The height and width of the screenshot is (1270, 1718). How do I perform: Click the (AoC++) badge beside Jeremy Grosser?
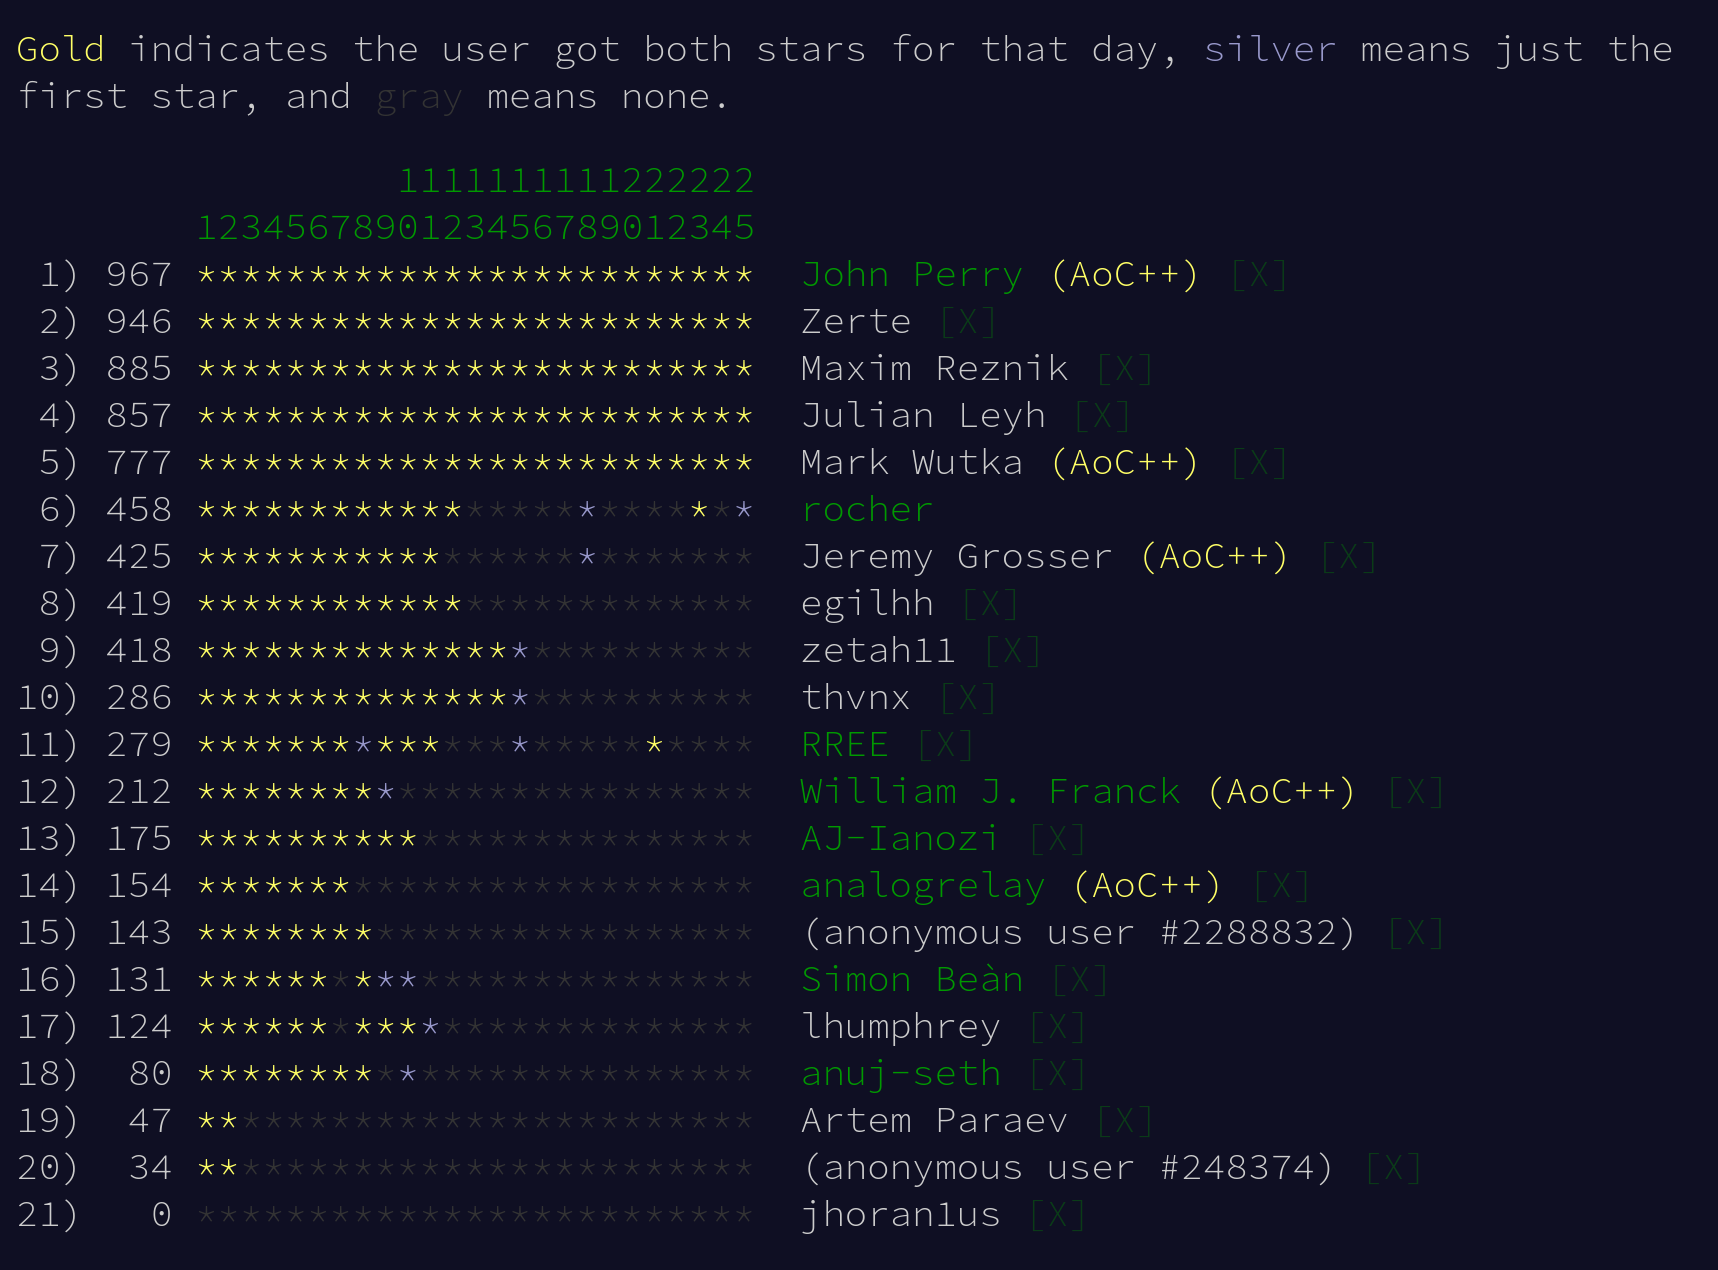tap(1214, 557)
